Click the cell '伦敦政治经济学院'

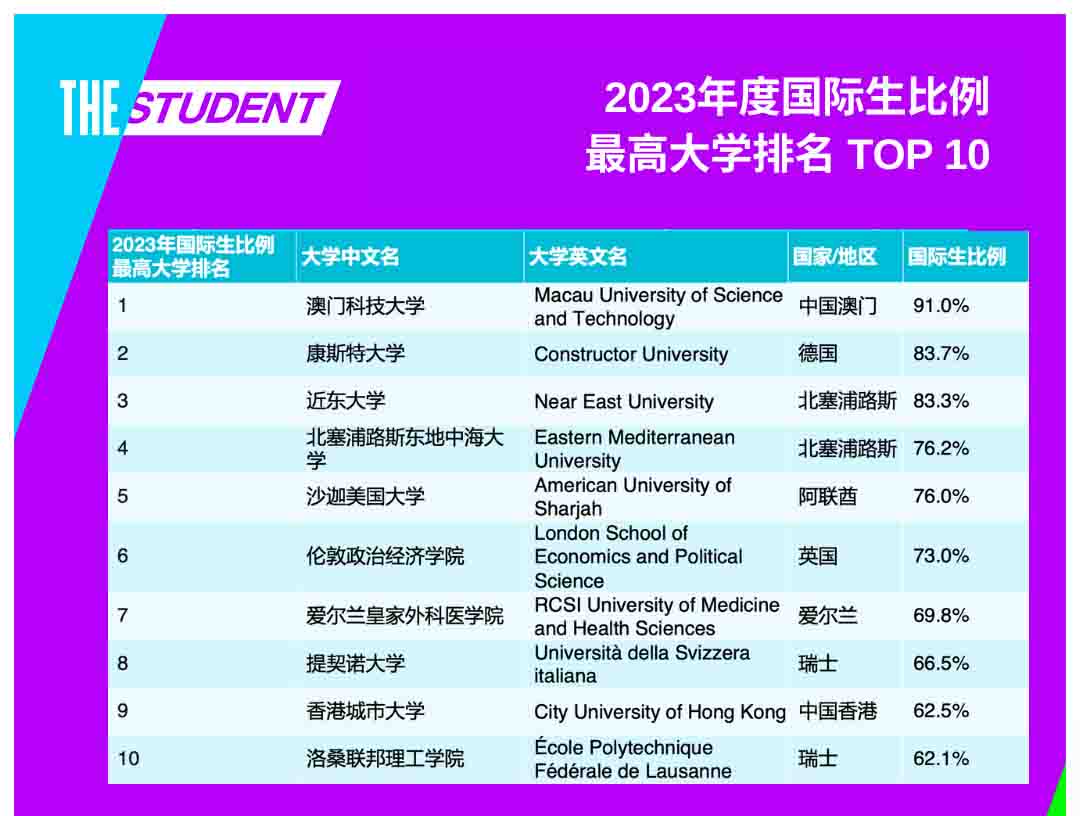[385, 556]
